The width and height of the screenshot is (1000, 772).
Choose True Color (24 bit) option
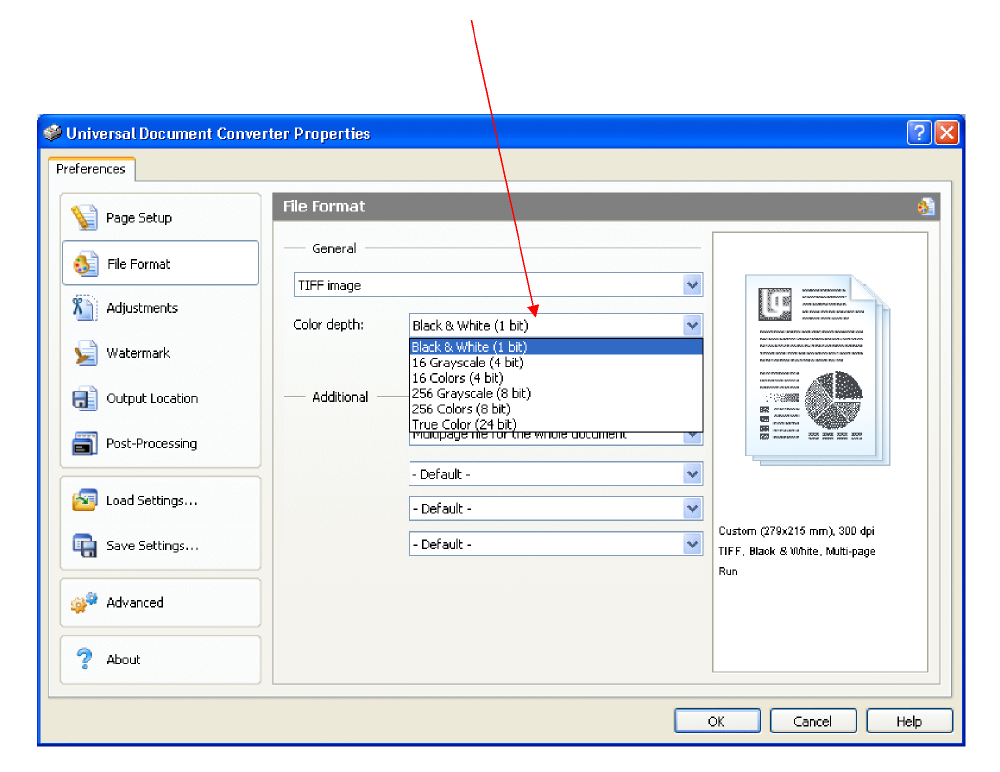pyautogui.click(x=555, y=424)
